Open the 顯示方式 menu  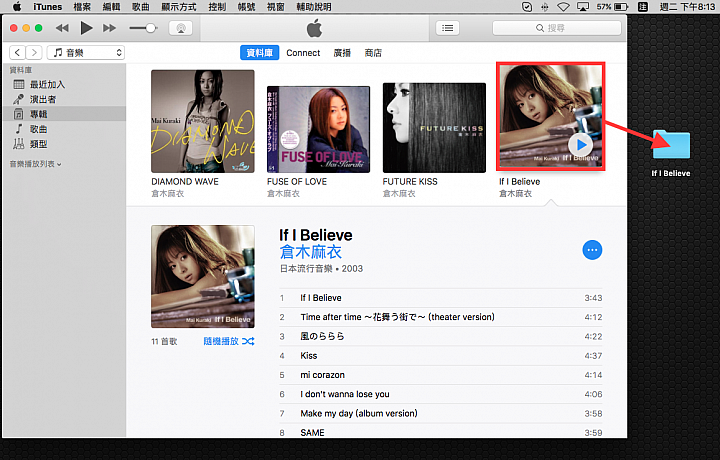pos(179,7)
